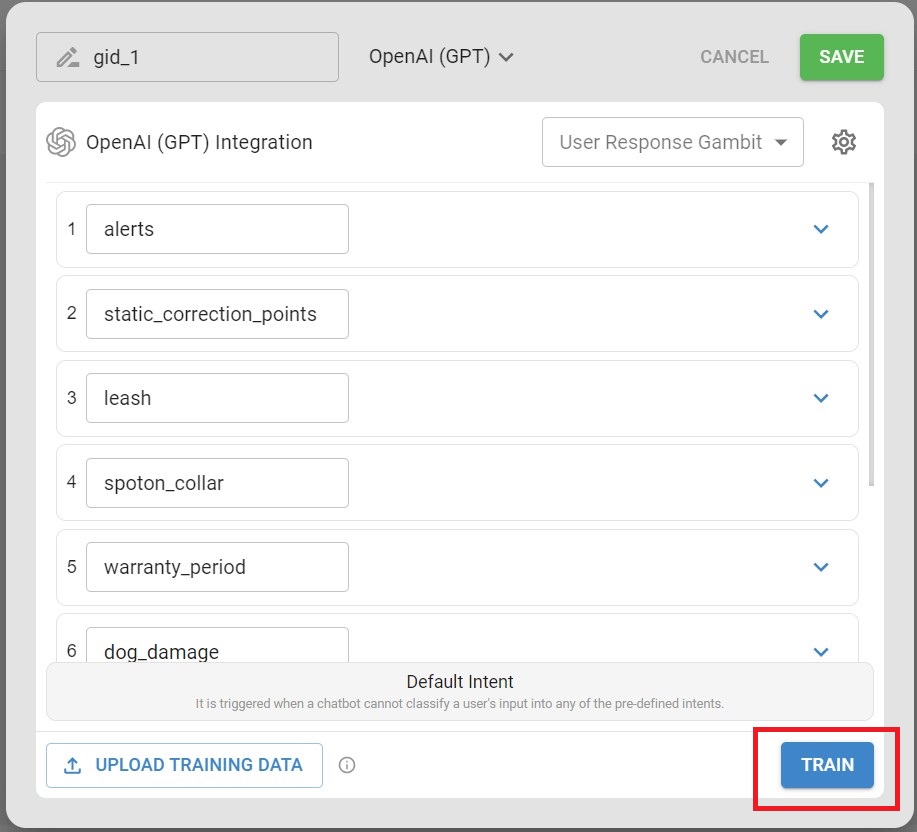
Task: Click the info icon beside Upload Training Data
Action: click(x=347, y=765)
